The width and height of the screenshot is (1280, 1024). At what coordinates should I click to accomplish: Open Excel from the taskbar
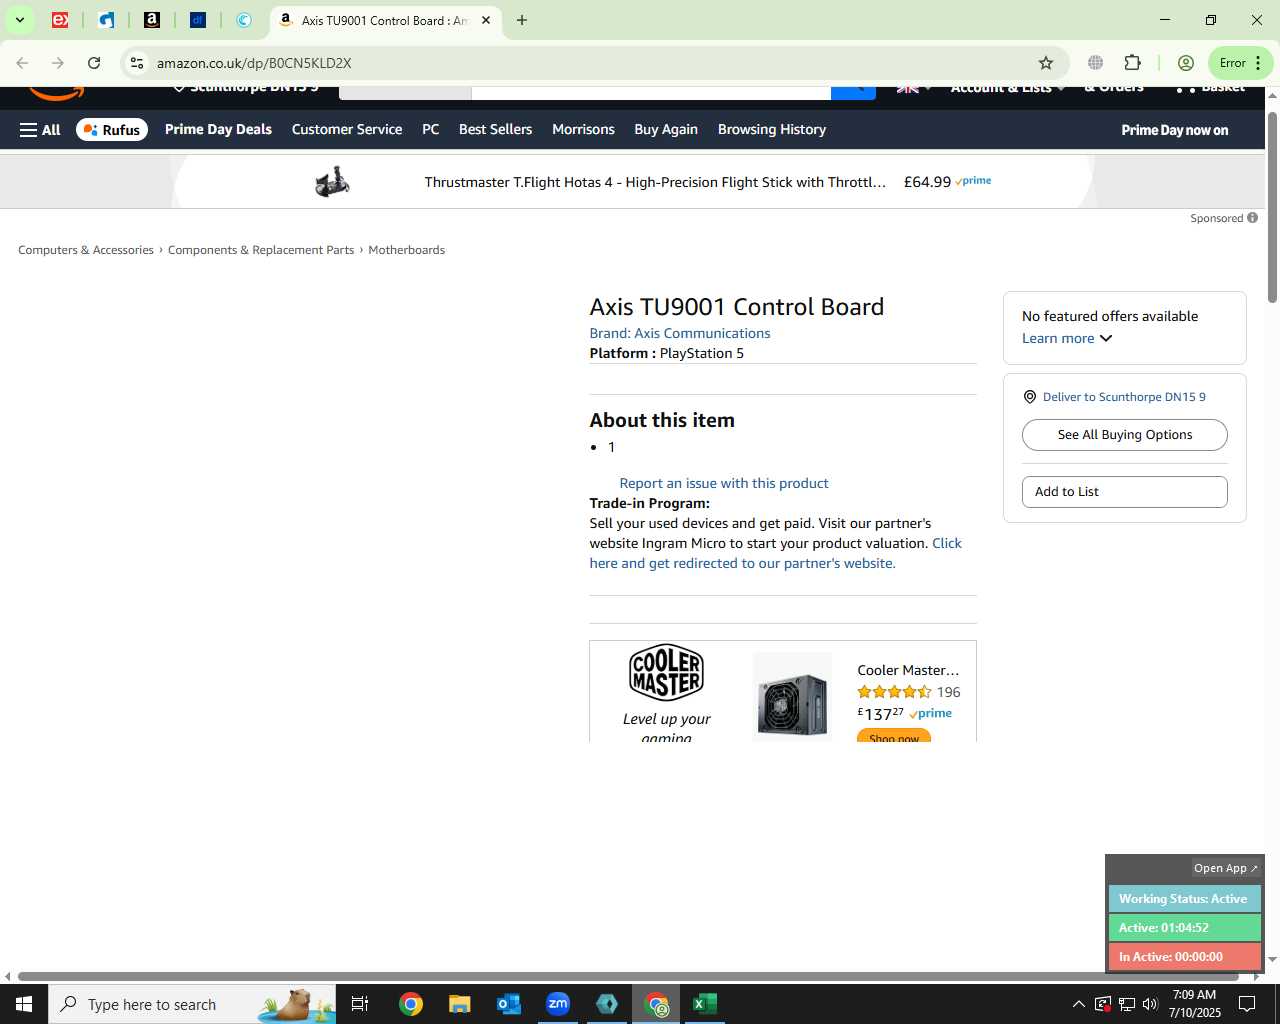tap(705, 1004)
